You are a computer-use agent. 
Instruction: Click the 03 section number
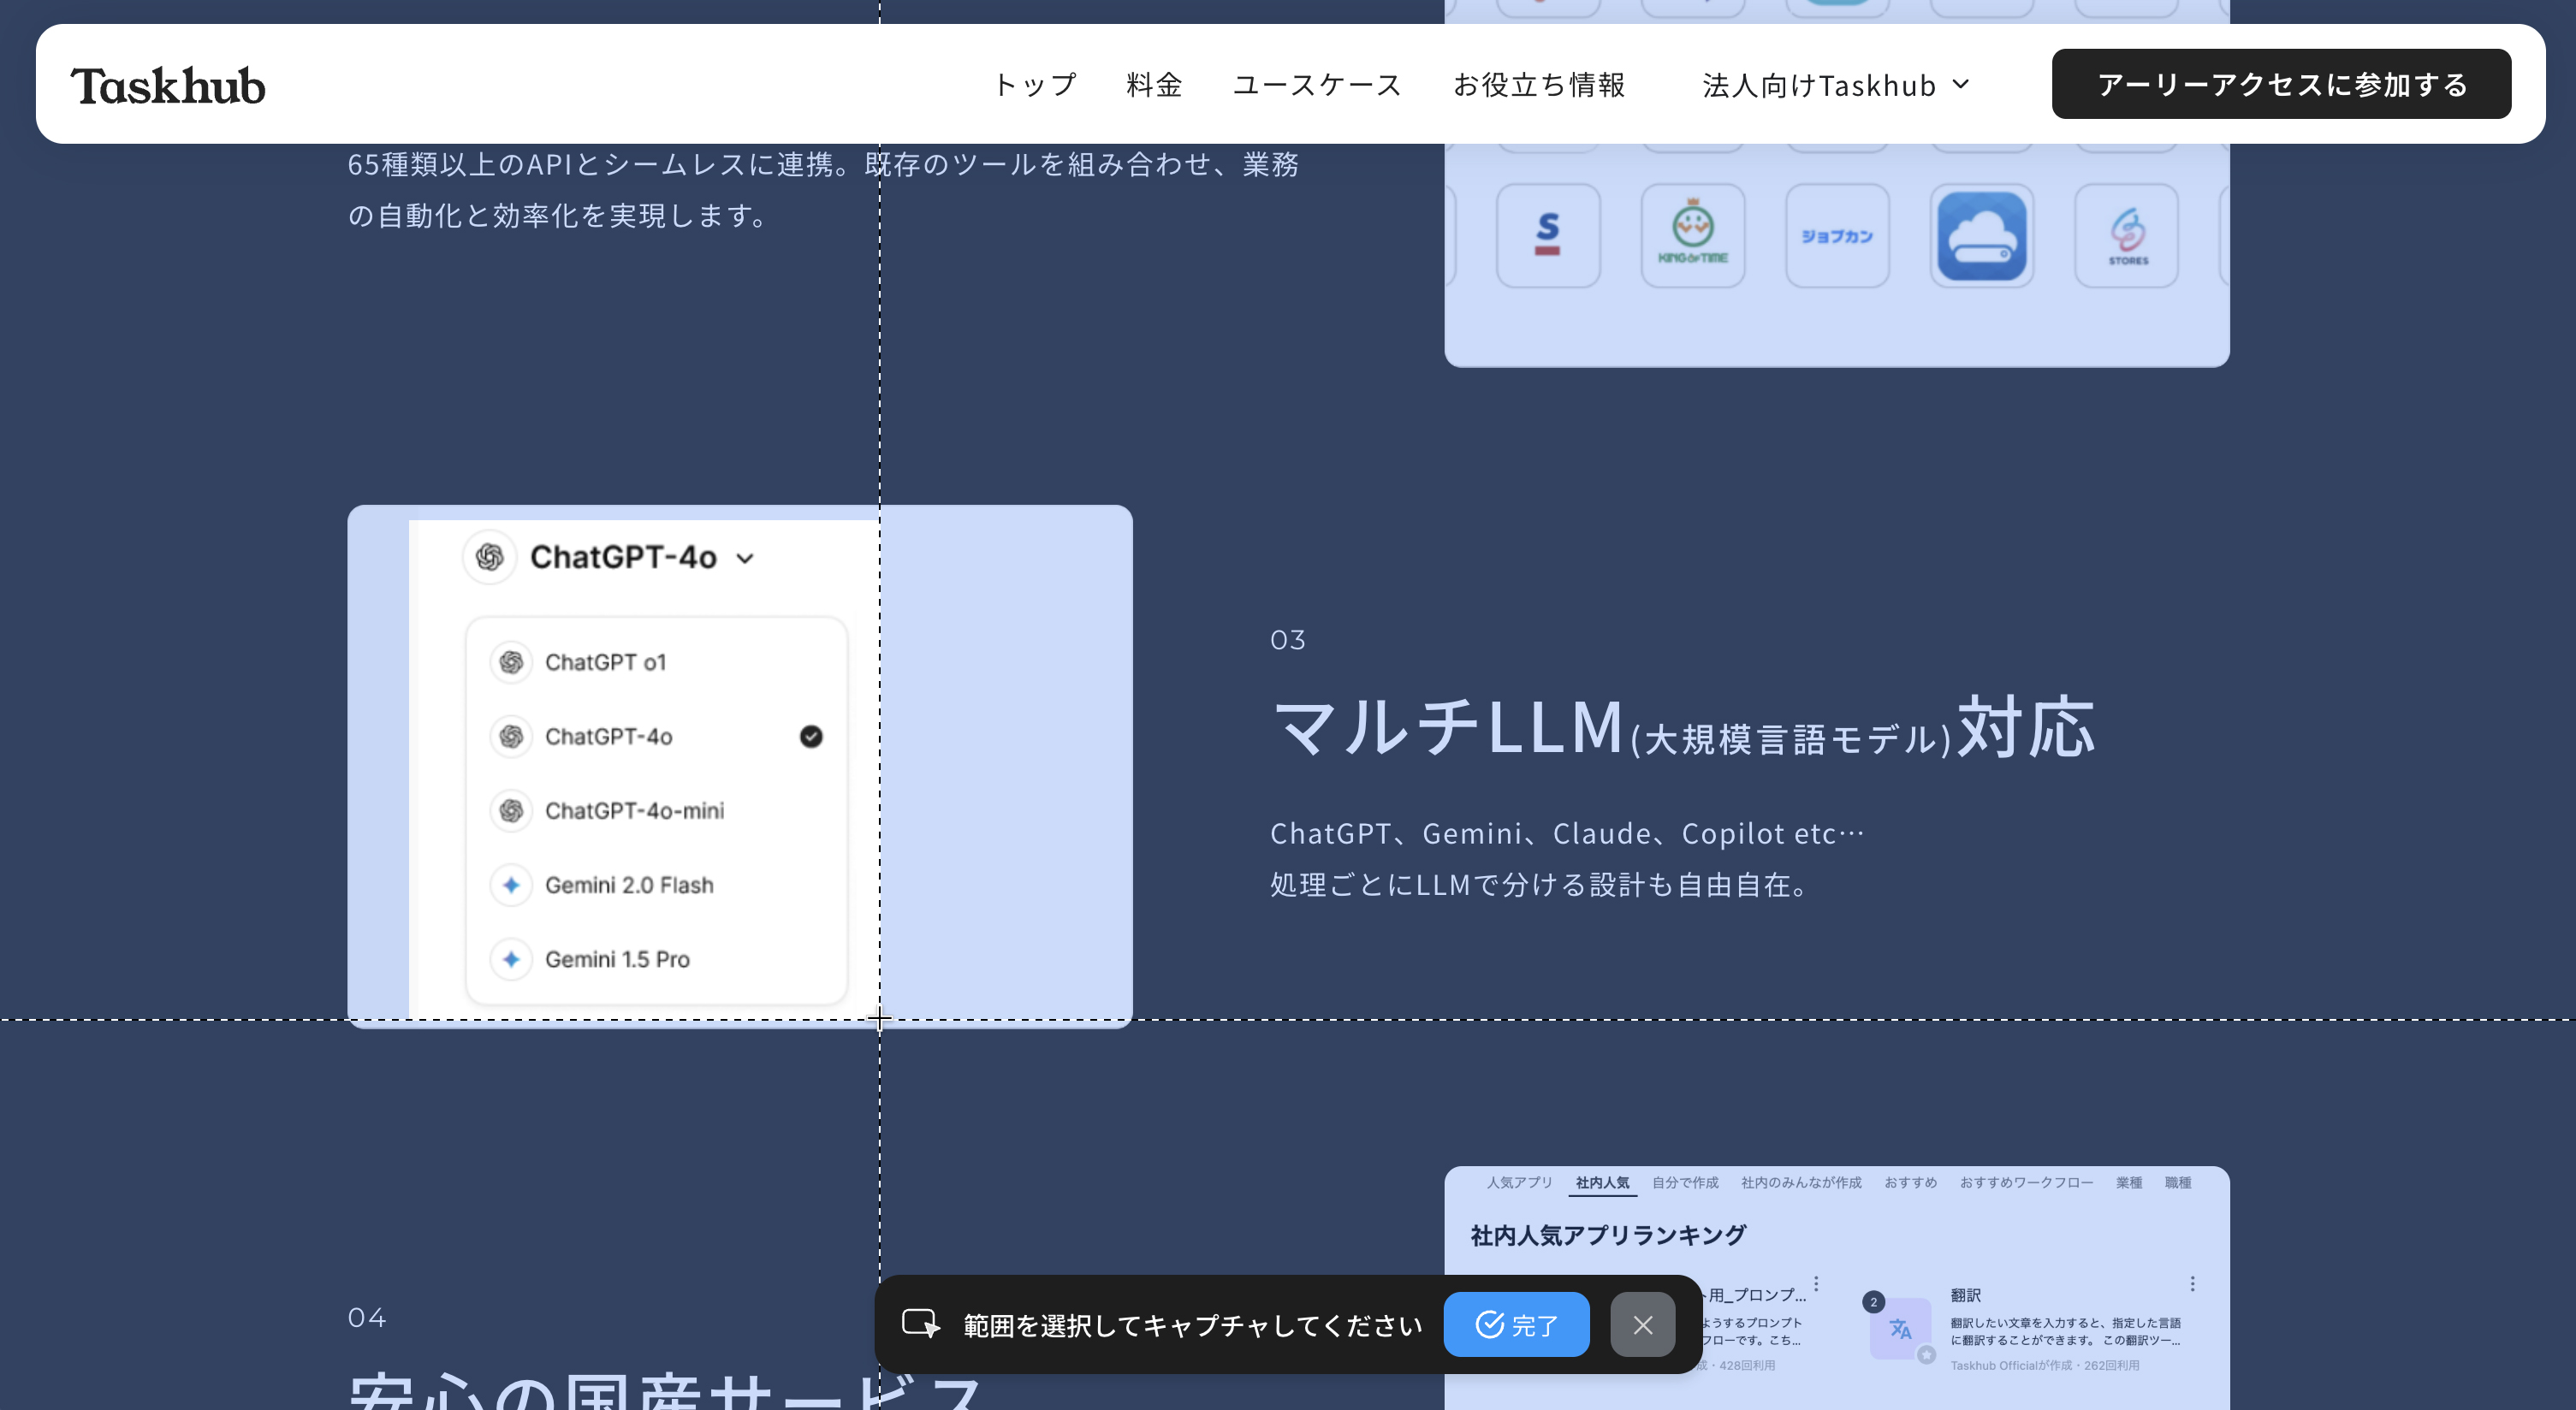tap(1288, 640)
